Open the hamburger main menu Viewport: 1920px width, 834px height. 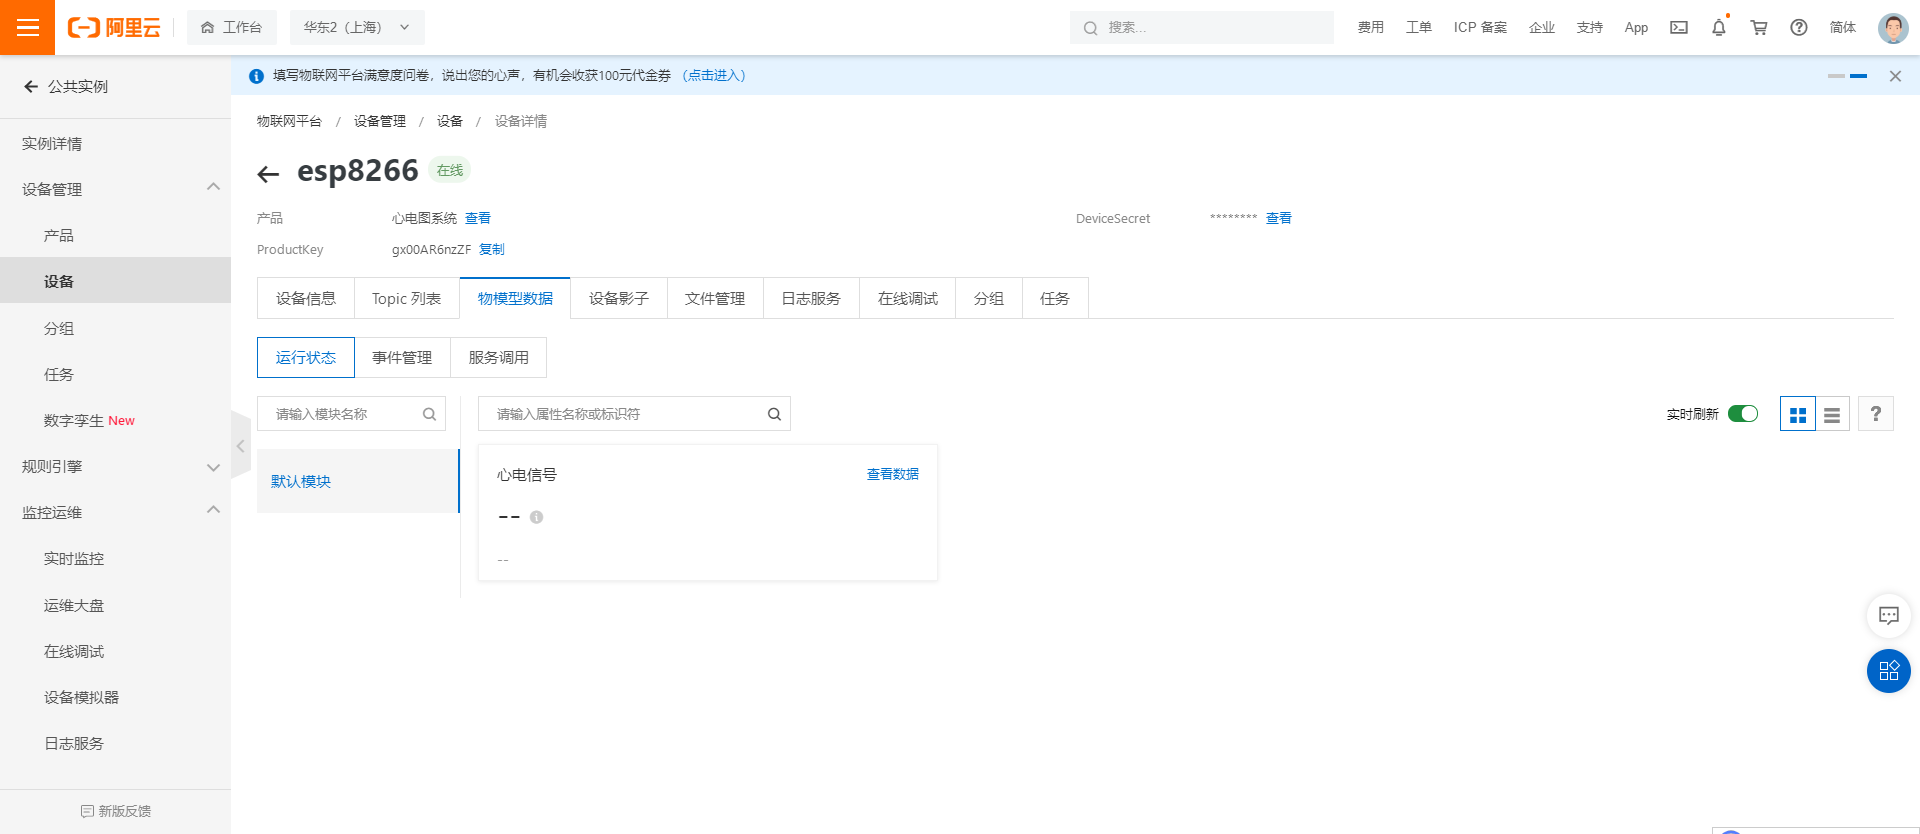(27, 27)
